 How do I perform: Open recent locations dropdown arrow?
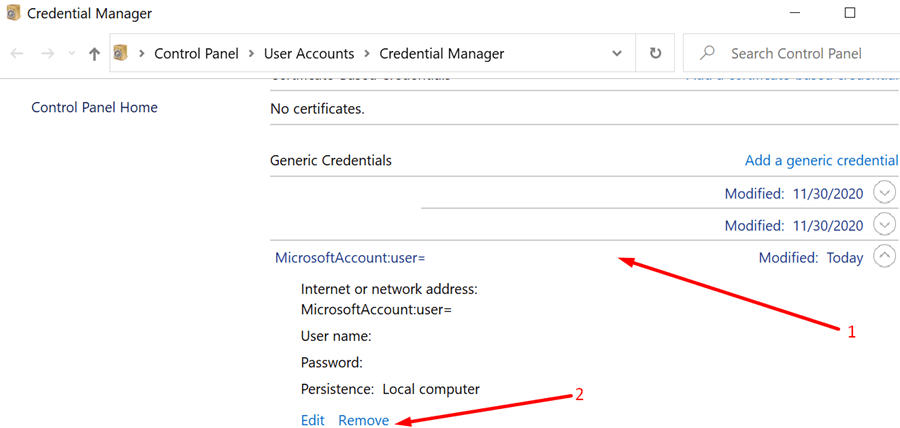72,54
